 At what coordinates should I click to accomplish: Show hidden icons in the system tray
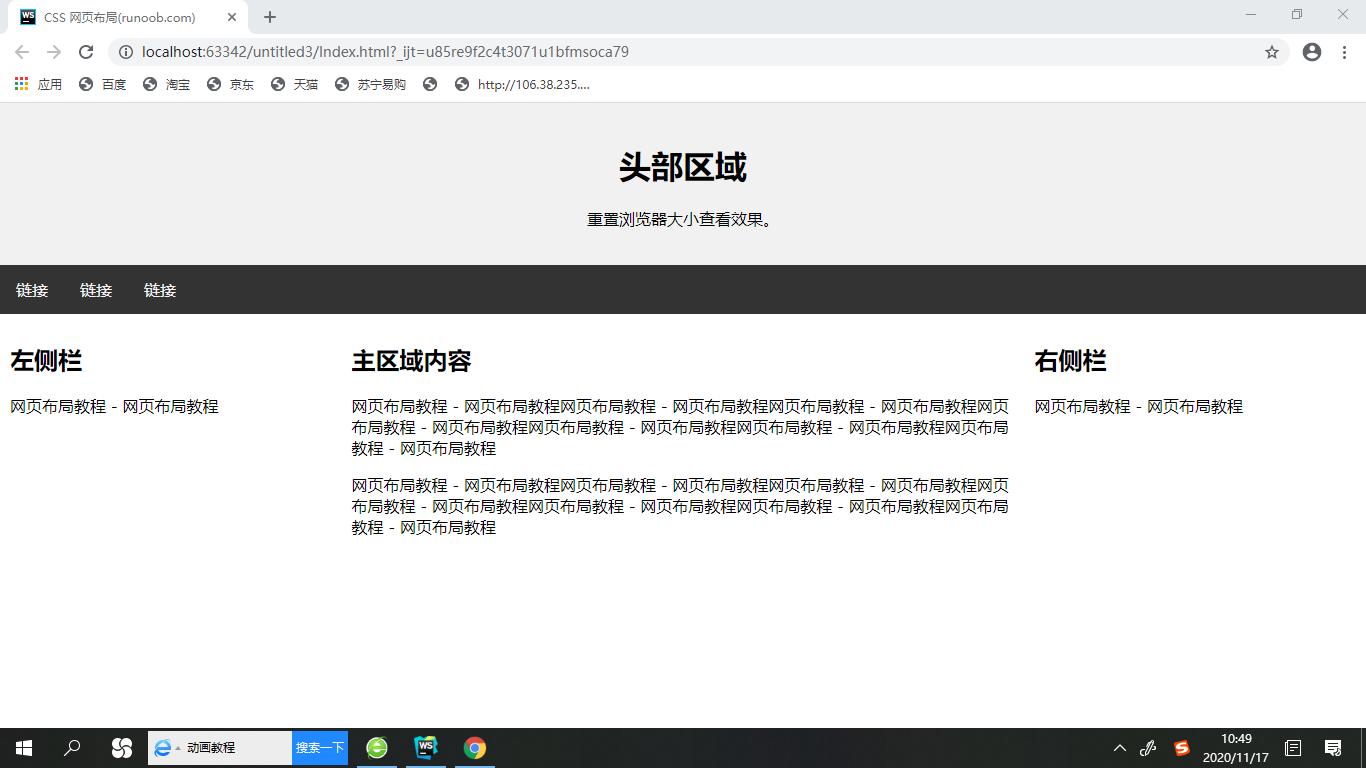click(x=1119, y=747)
